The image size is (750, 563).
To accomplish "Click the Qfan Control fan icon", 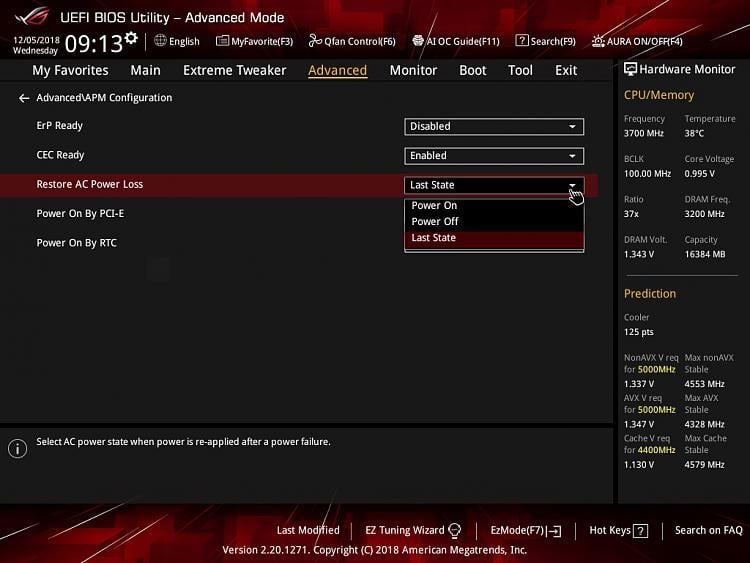I will click(315, 41).
